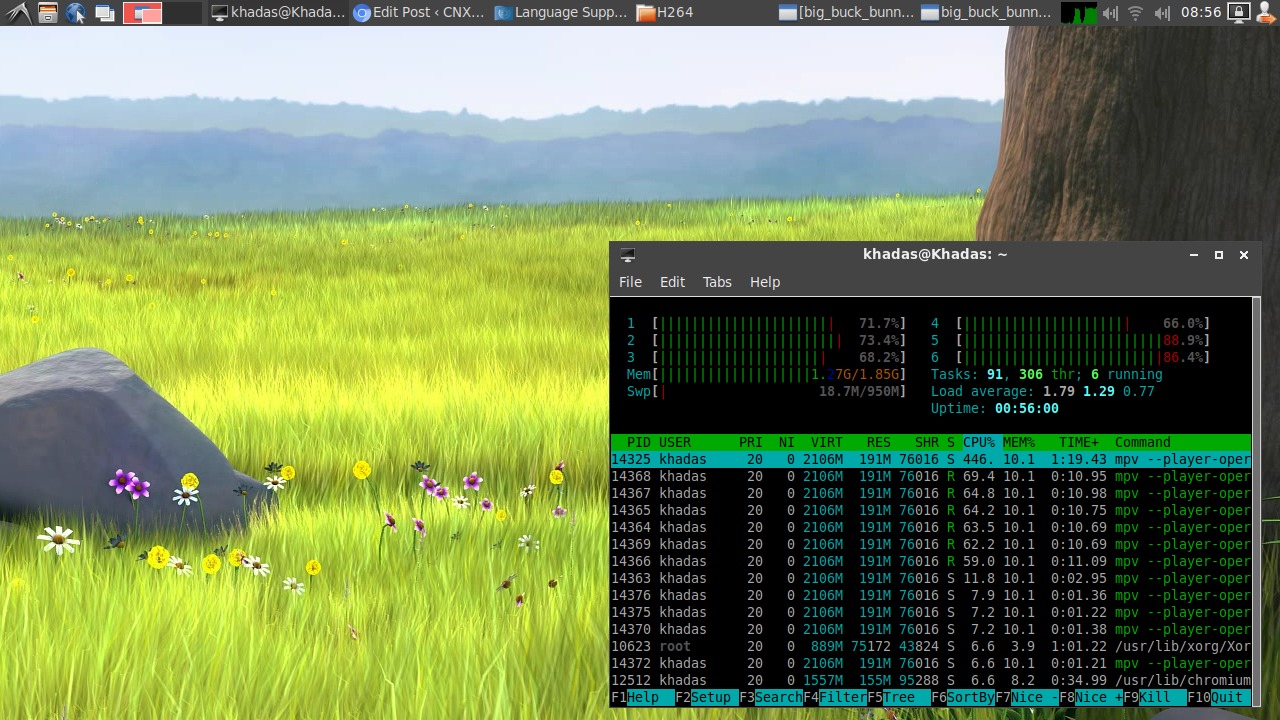Viewport: 1280px width, 720px height.
Task: Click the show desktop windows icon
Action: click(x=104, y=13)
